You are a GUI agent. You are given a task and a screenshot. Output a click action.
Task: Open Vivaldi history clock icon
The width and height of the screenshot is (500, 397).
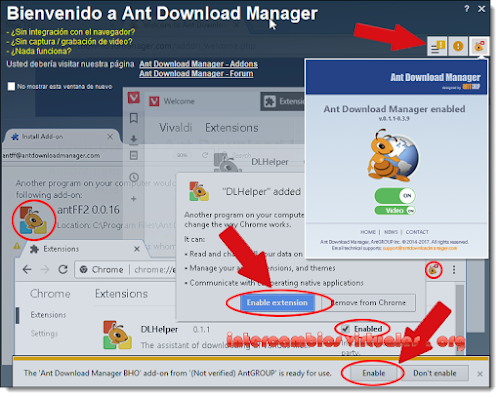click(134, 177)
